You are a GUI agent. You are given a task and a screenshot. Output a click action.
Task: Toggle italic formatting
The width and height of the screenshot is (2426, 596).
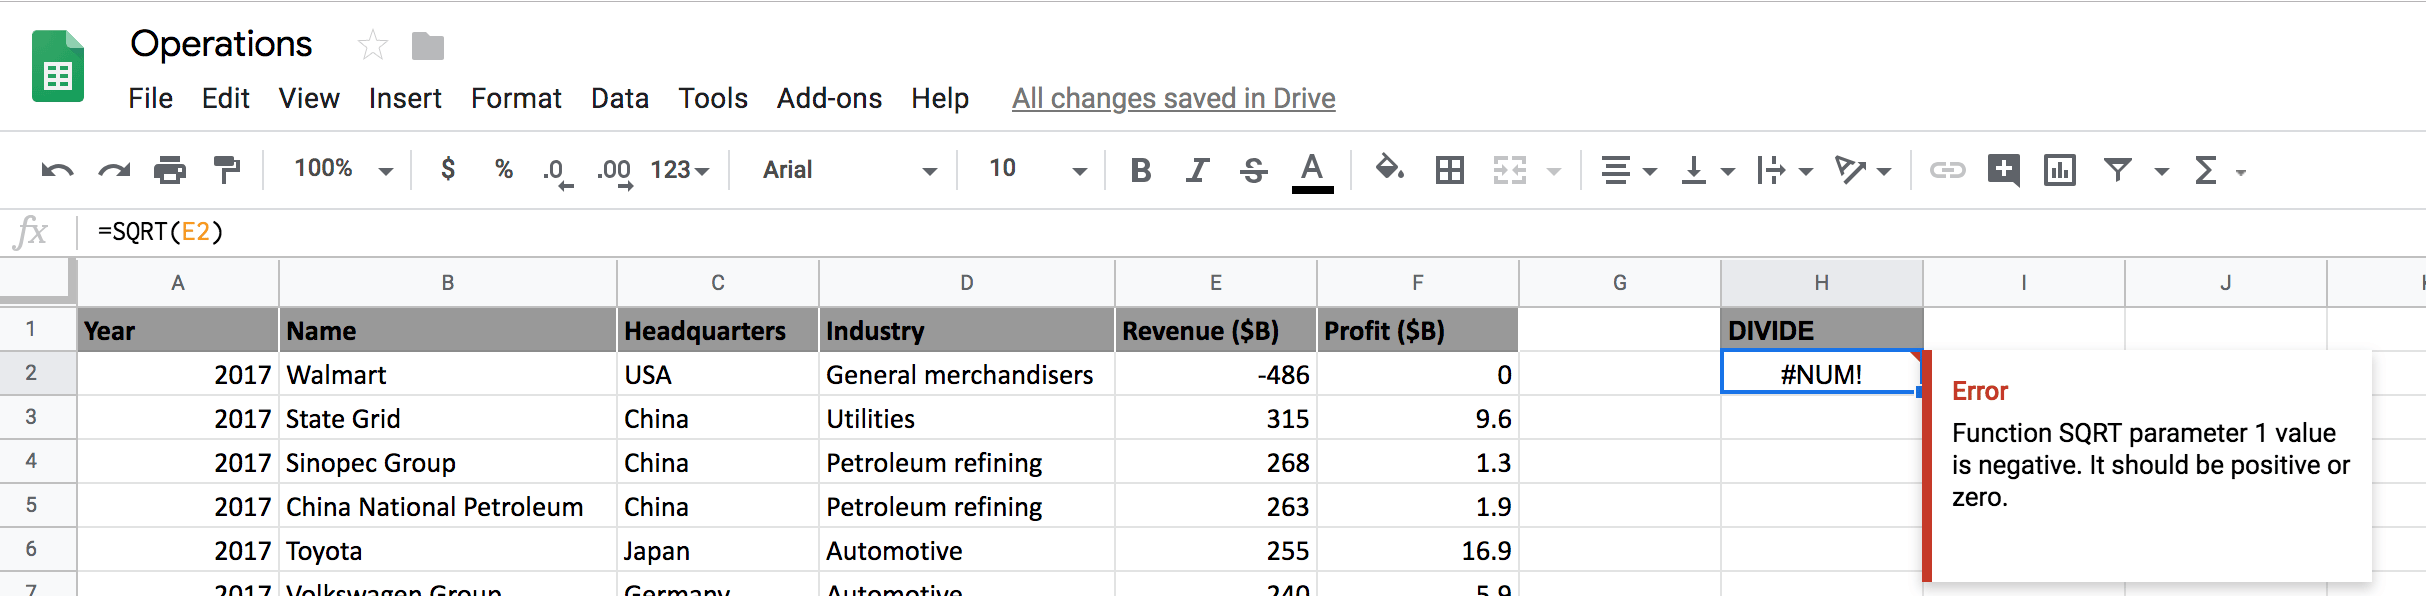point(1197,170)
